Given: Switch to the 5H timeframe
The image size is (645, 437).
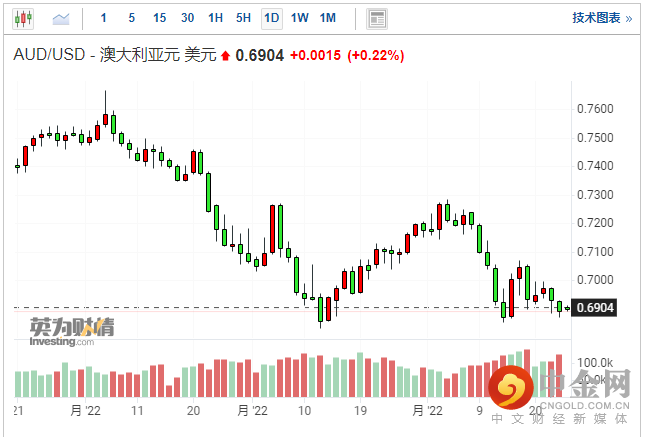Looking at the screenshot, I should 243,18.
